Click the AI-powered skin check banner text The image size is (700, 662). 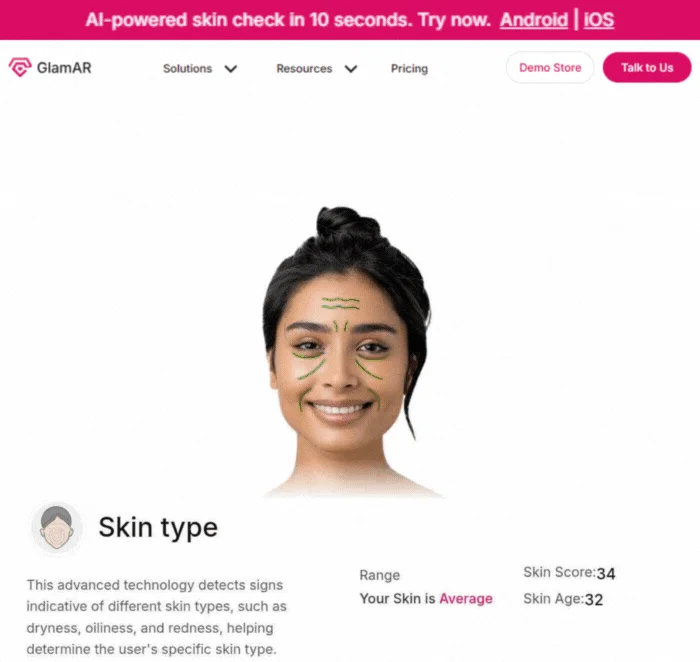(288, 20)
